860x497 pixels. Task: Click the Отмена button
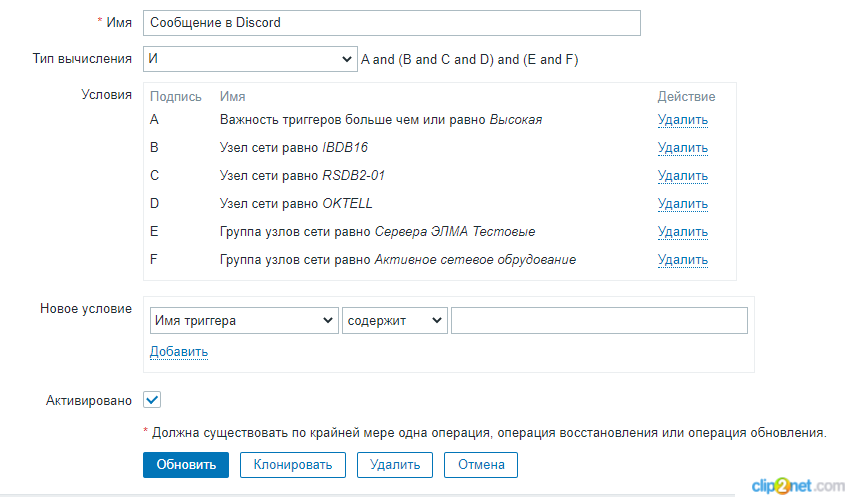click(x=481, y=465)
